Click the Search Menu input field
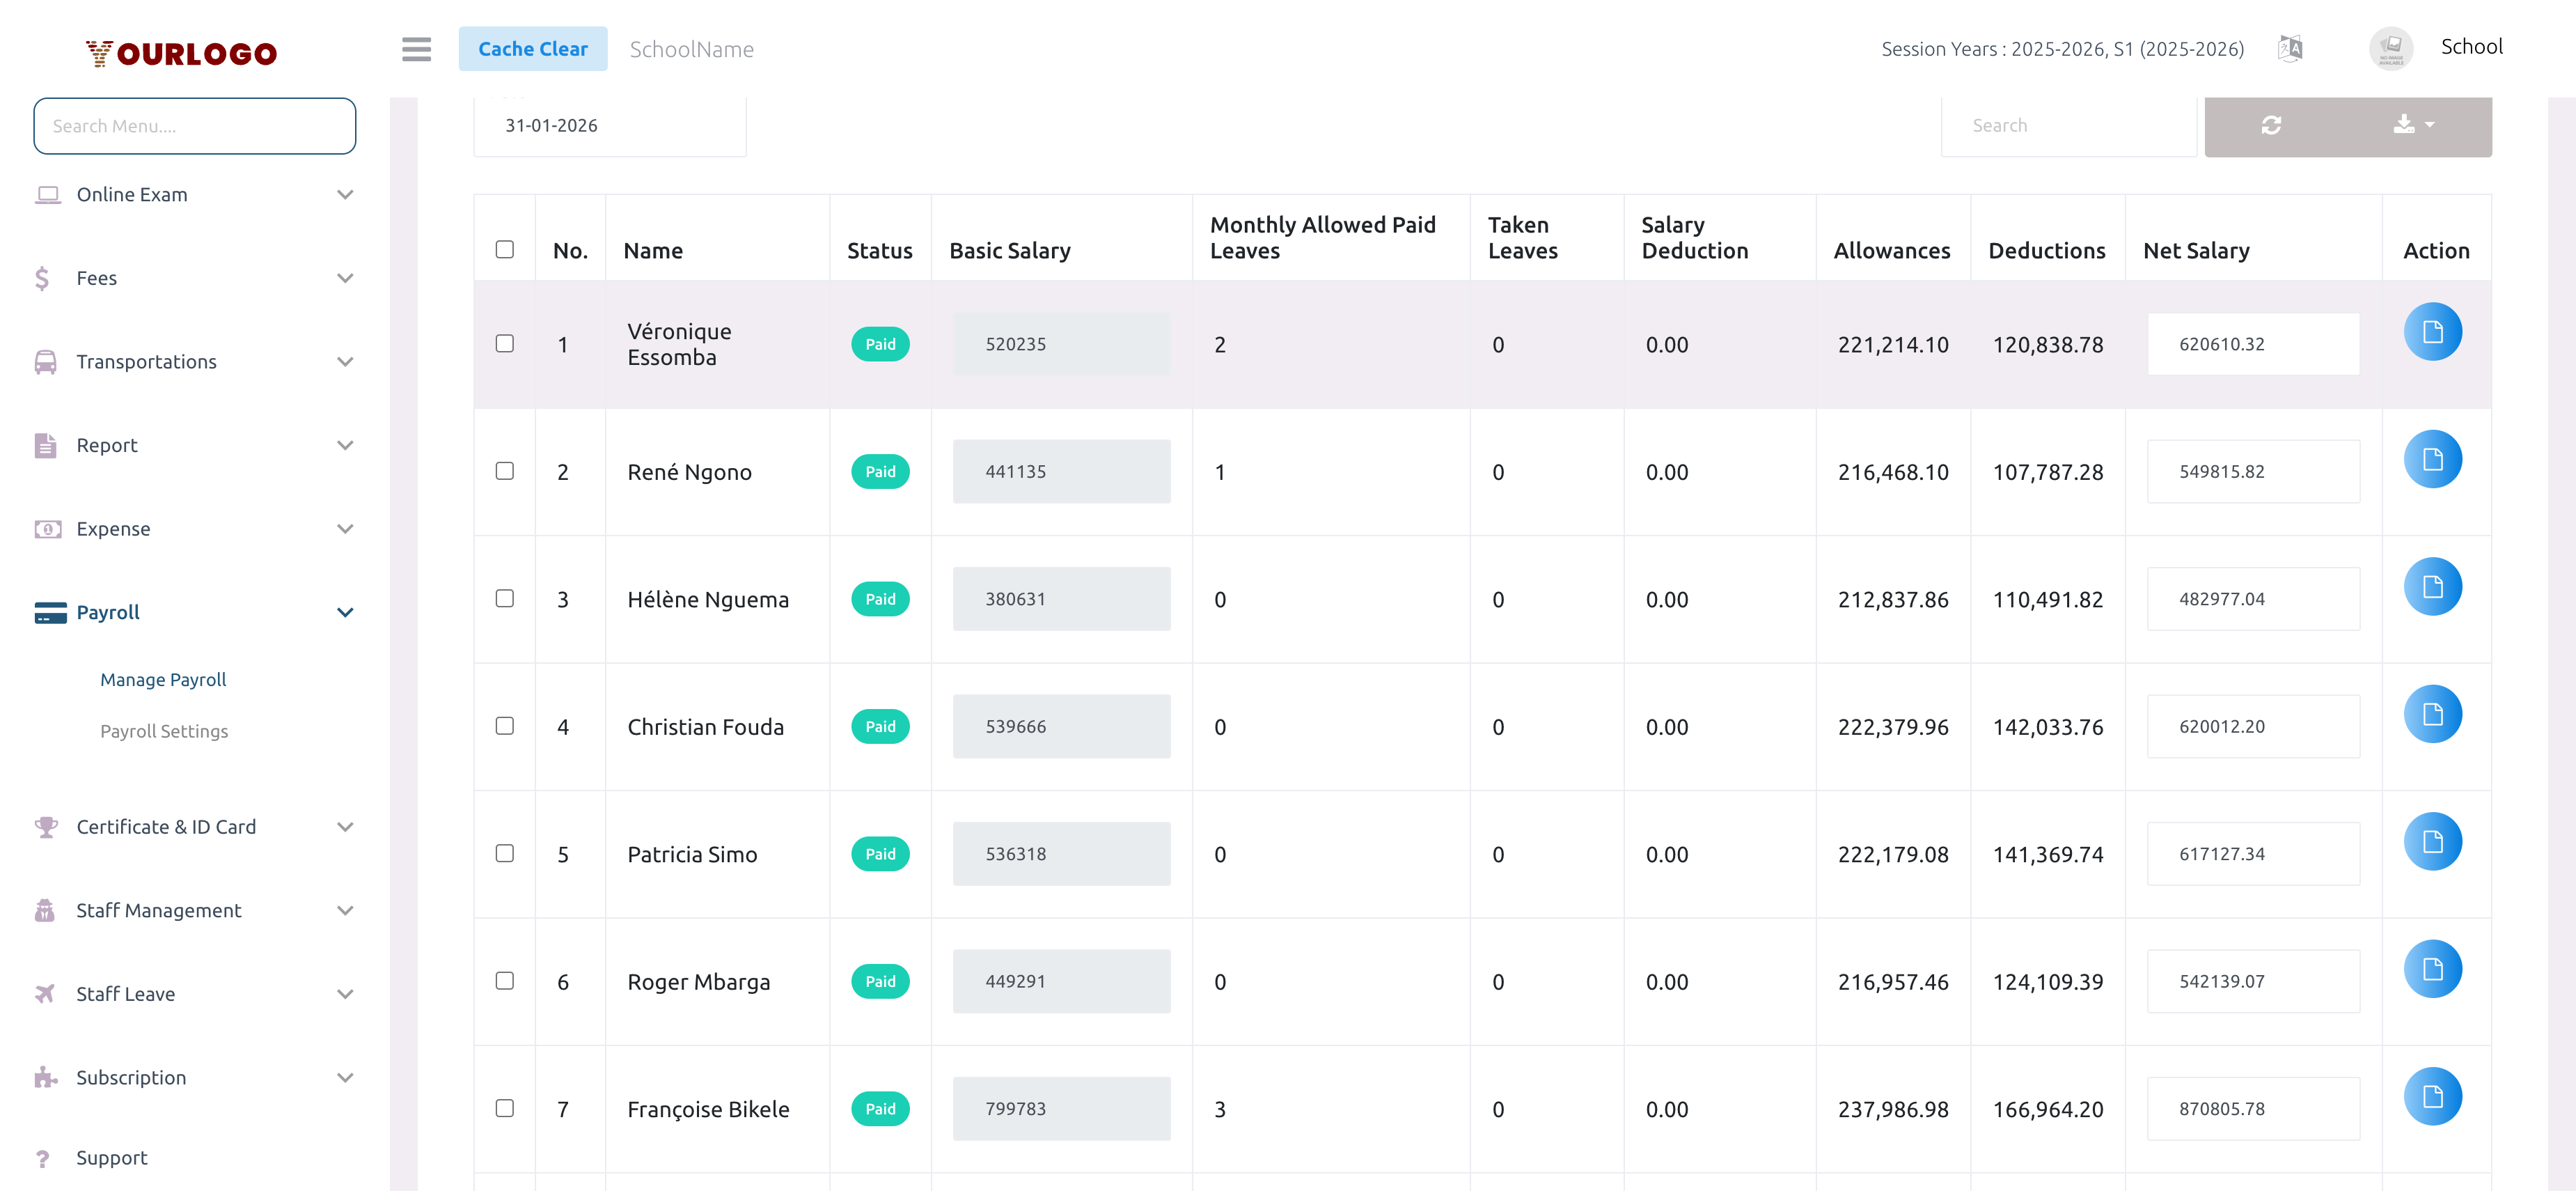Screen dimensions: 2576x1191 pyautogui.click(x=194, y=126)
